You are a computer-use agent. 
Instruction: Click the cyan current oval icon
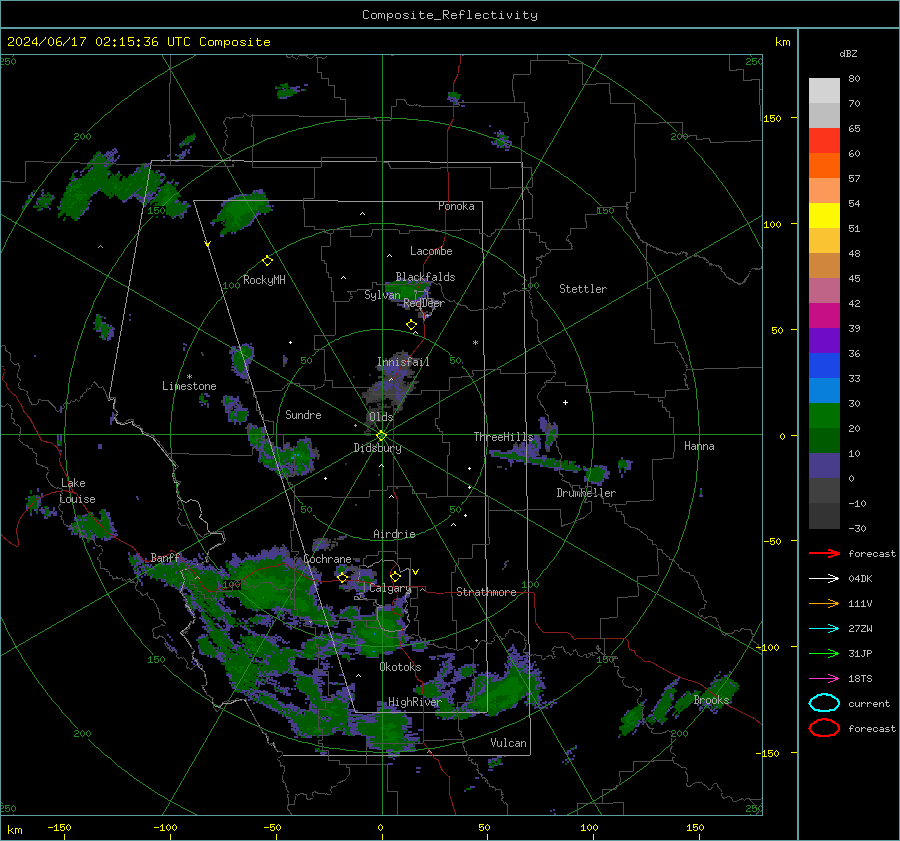coord(824,703)
